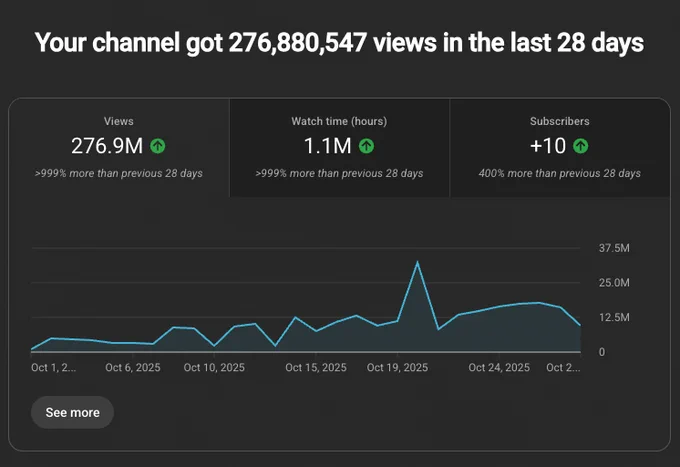Viewport: 680px width, 467px height.
Task: Select the Watch time (hours) tab
Action: [340, 148]
